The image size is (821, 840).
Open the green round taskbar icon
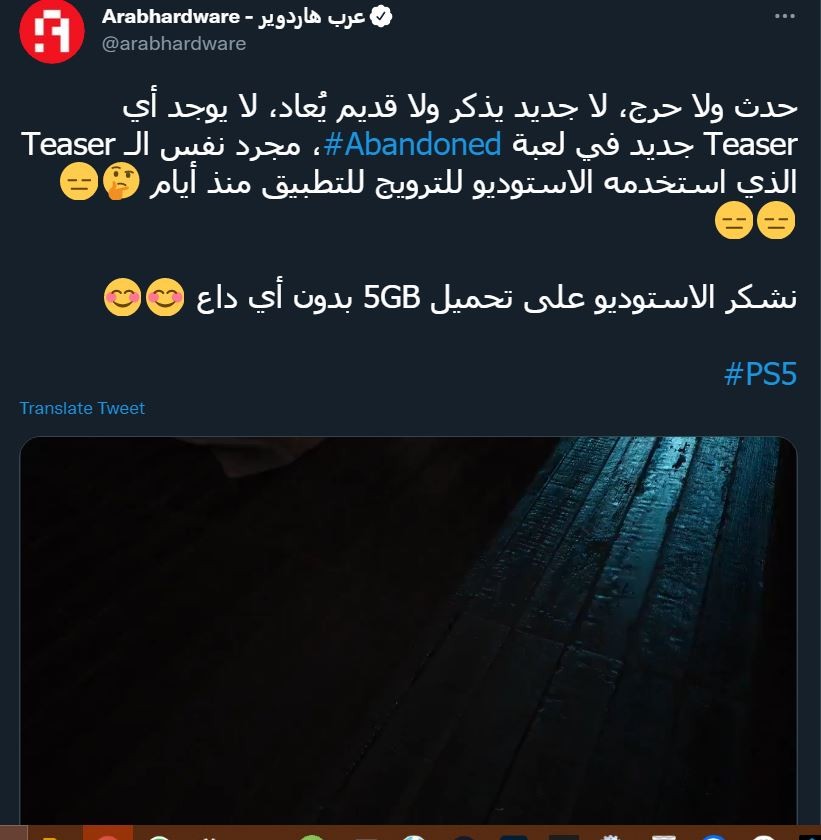click(x=311, y=836)
